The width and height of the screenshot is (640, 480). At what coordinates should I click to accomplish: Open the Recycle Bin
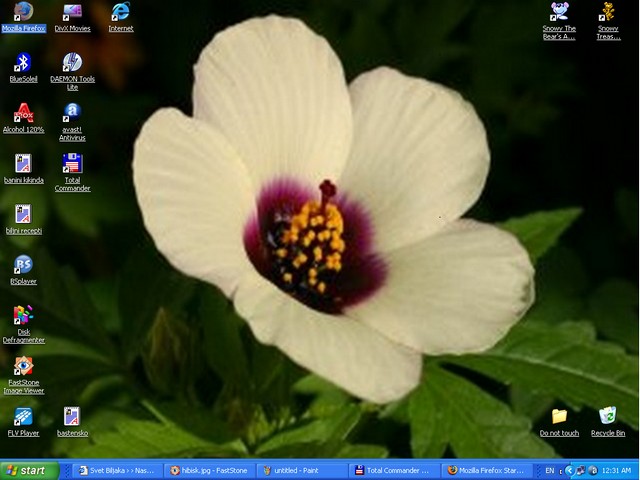[x=607, y=416]
